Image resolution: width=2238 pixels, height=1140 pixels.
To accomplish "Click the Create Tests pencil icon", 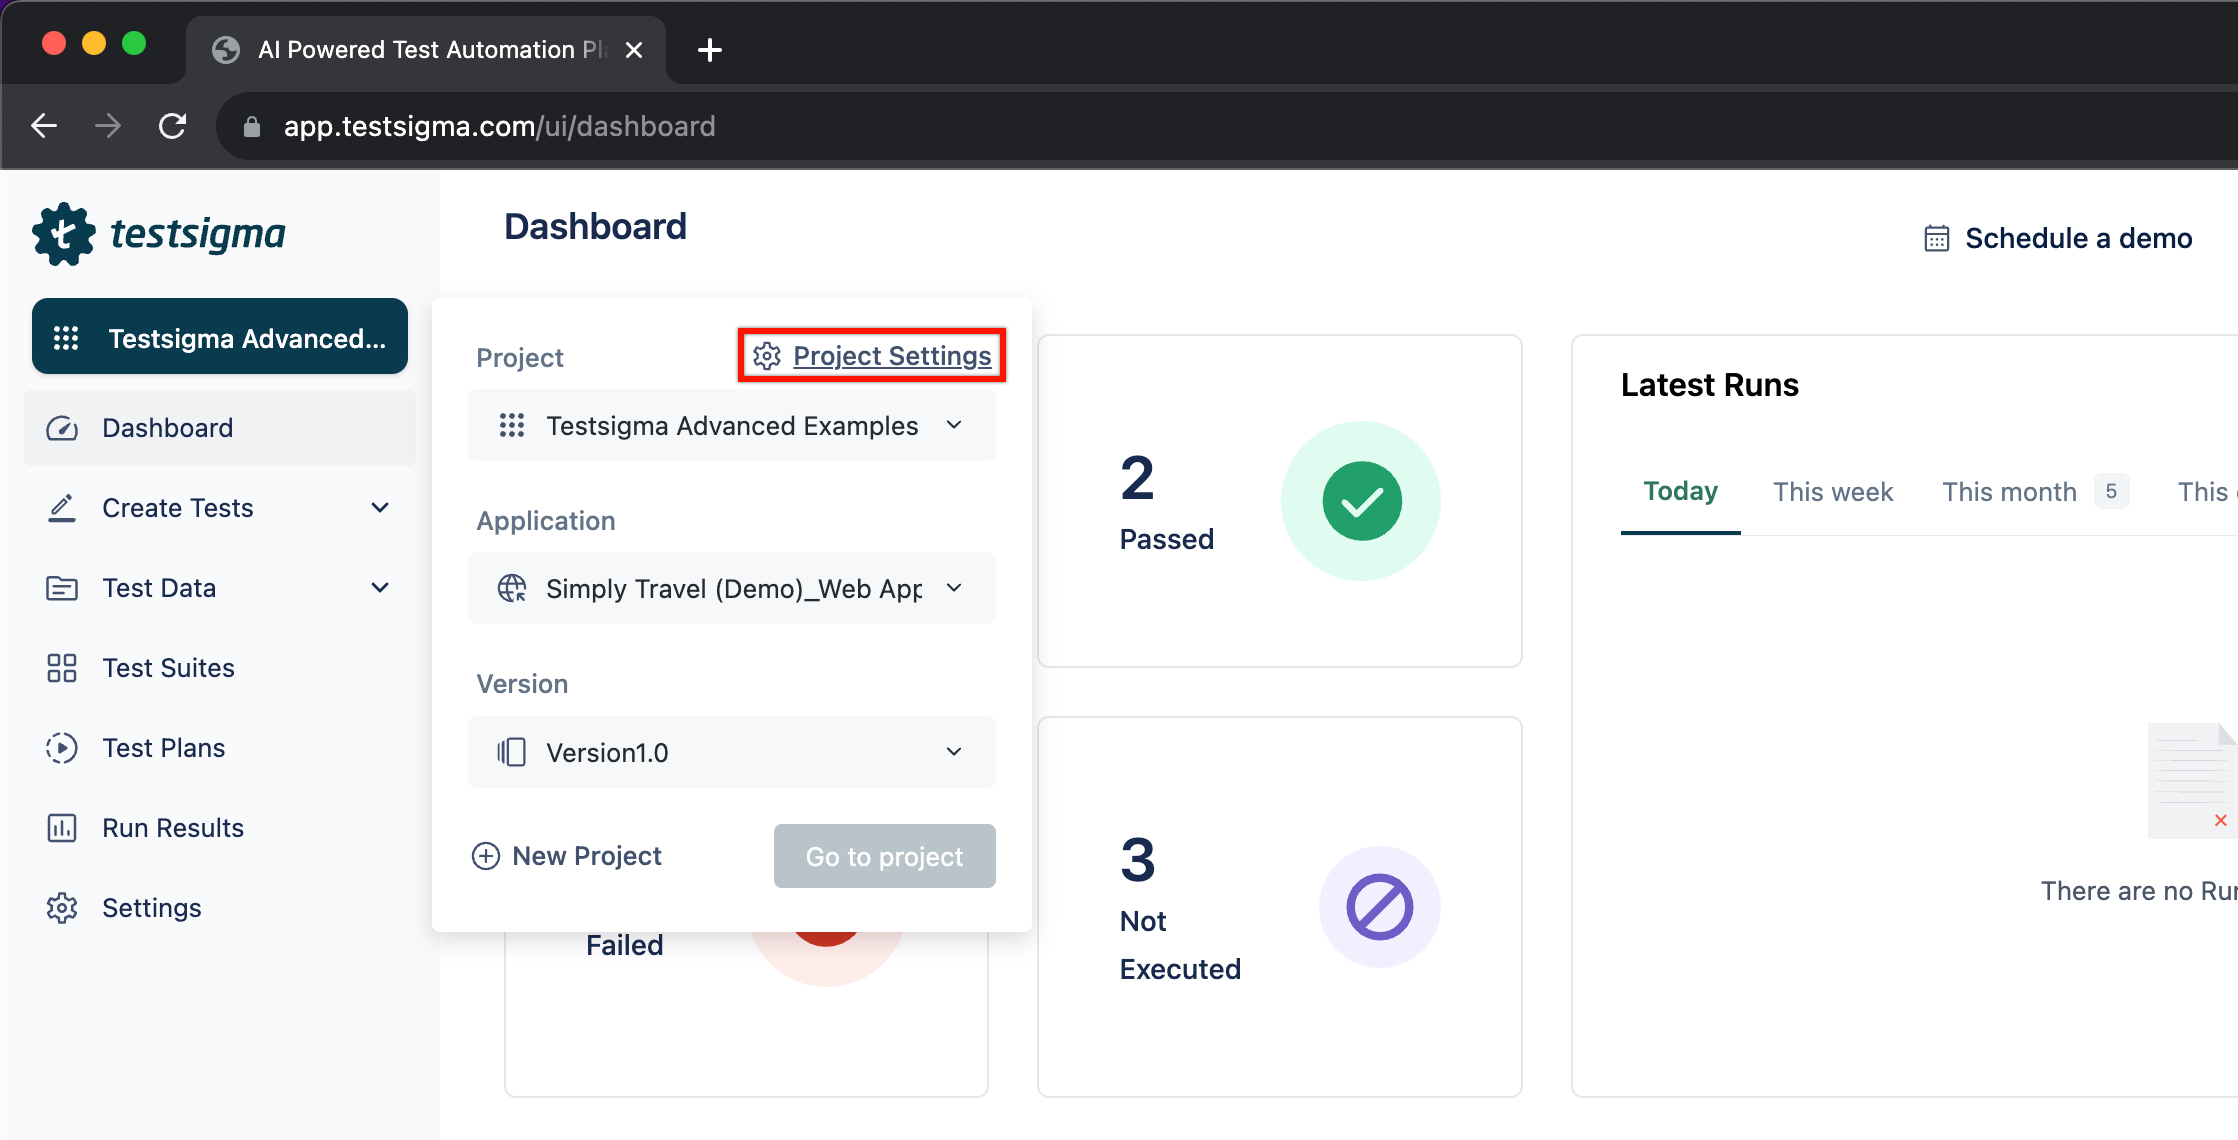I will 62,508.
